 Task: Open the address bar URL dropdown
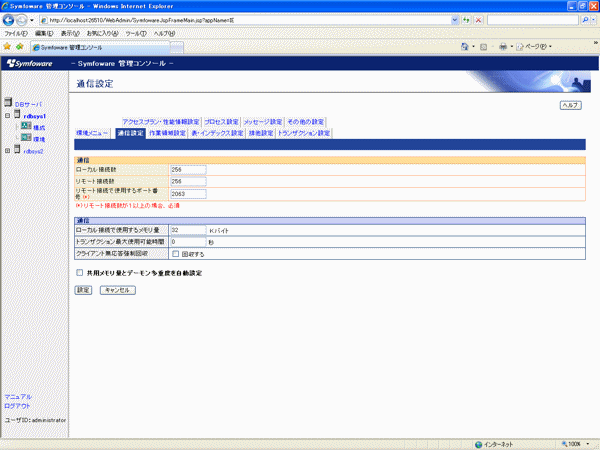point(455,20)
